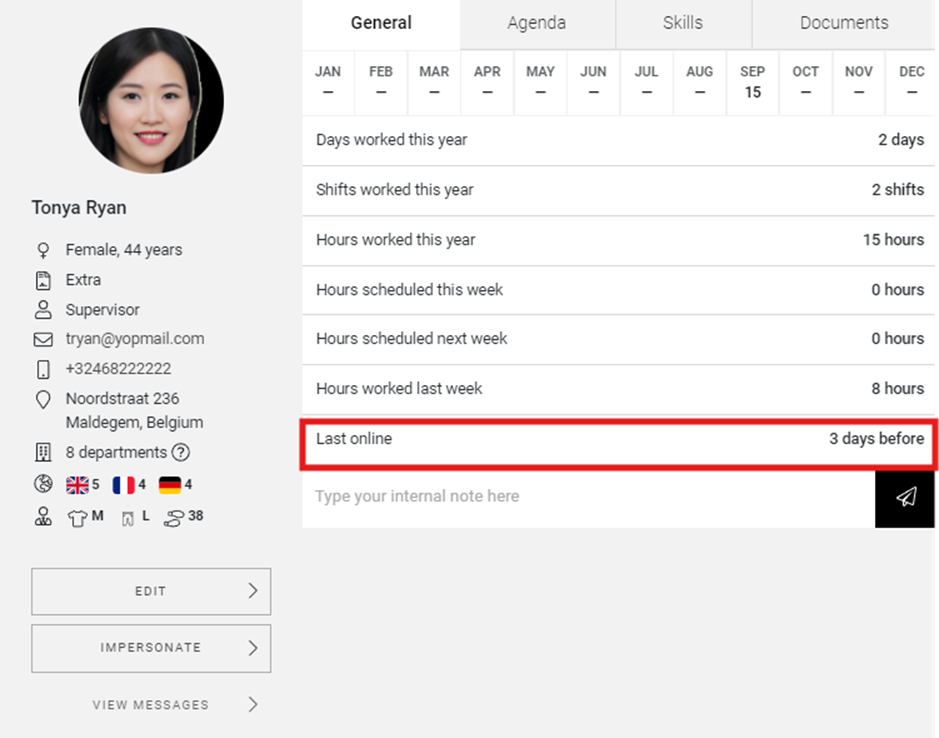Select the General tab
939x738 pixels.
pyautogui.click(x=381, y=23)
